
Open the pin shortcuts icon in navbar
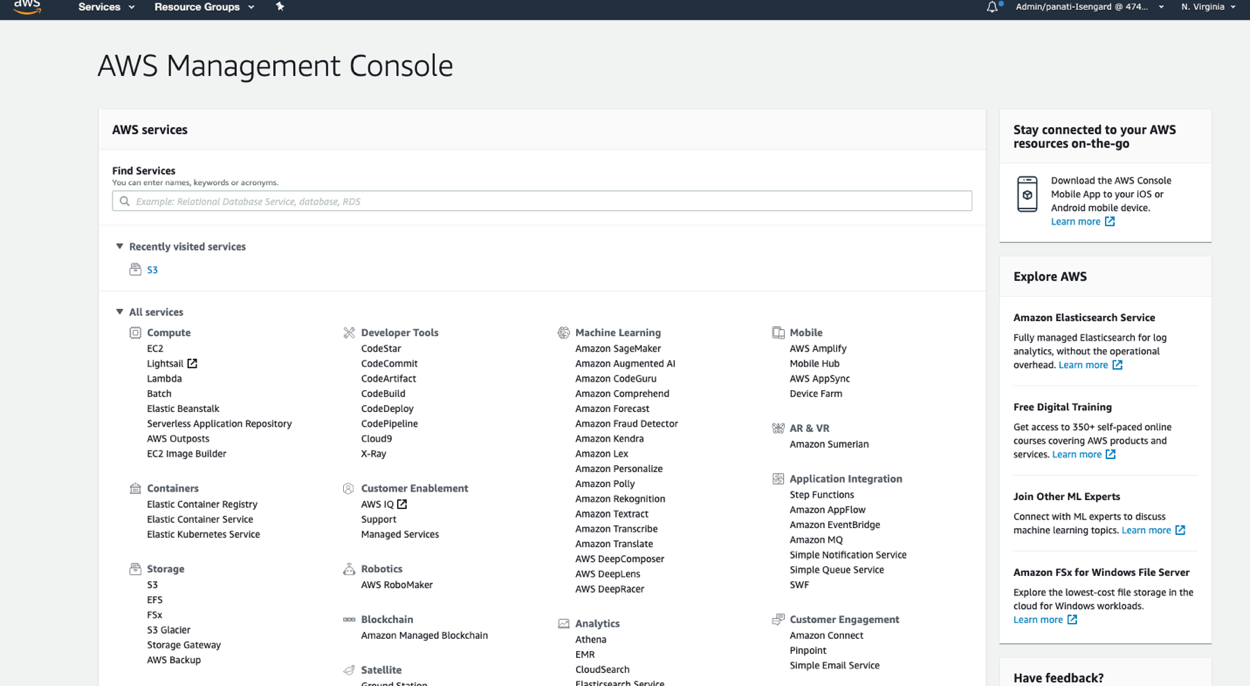[x=280, y=7]
